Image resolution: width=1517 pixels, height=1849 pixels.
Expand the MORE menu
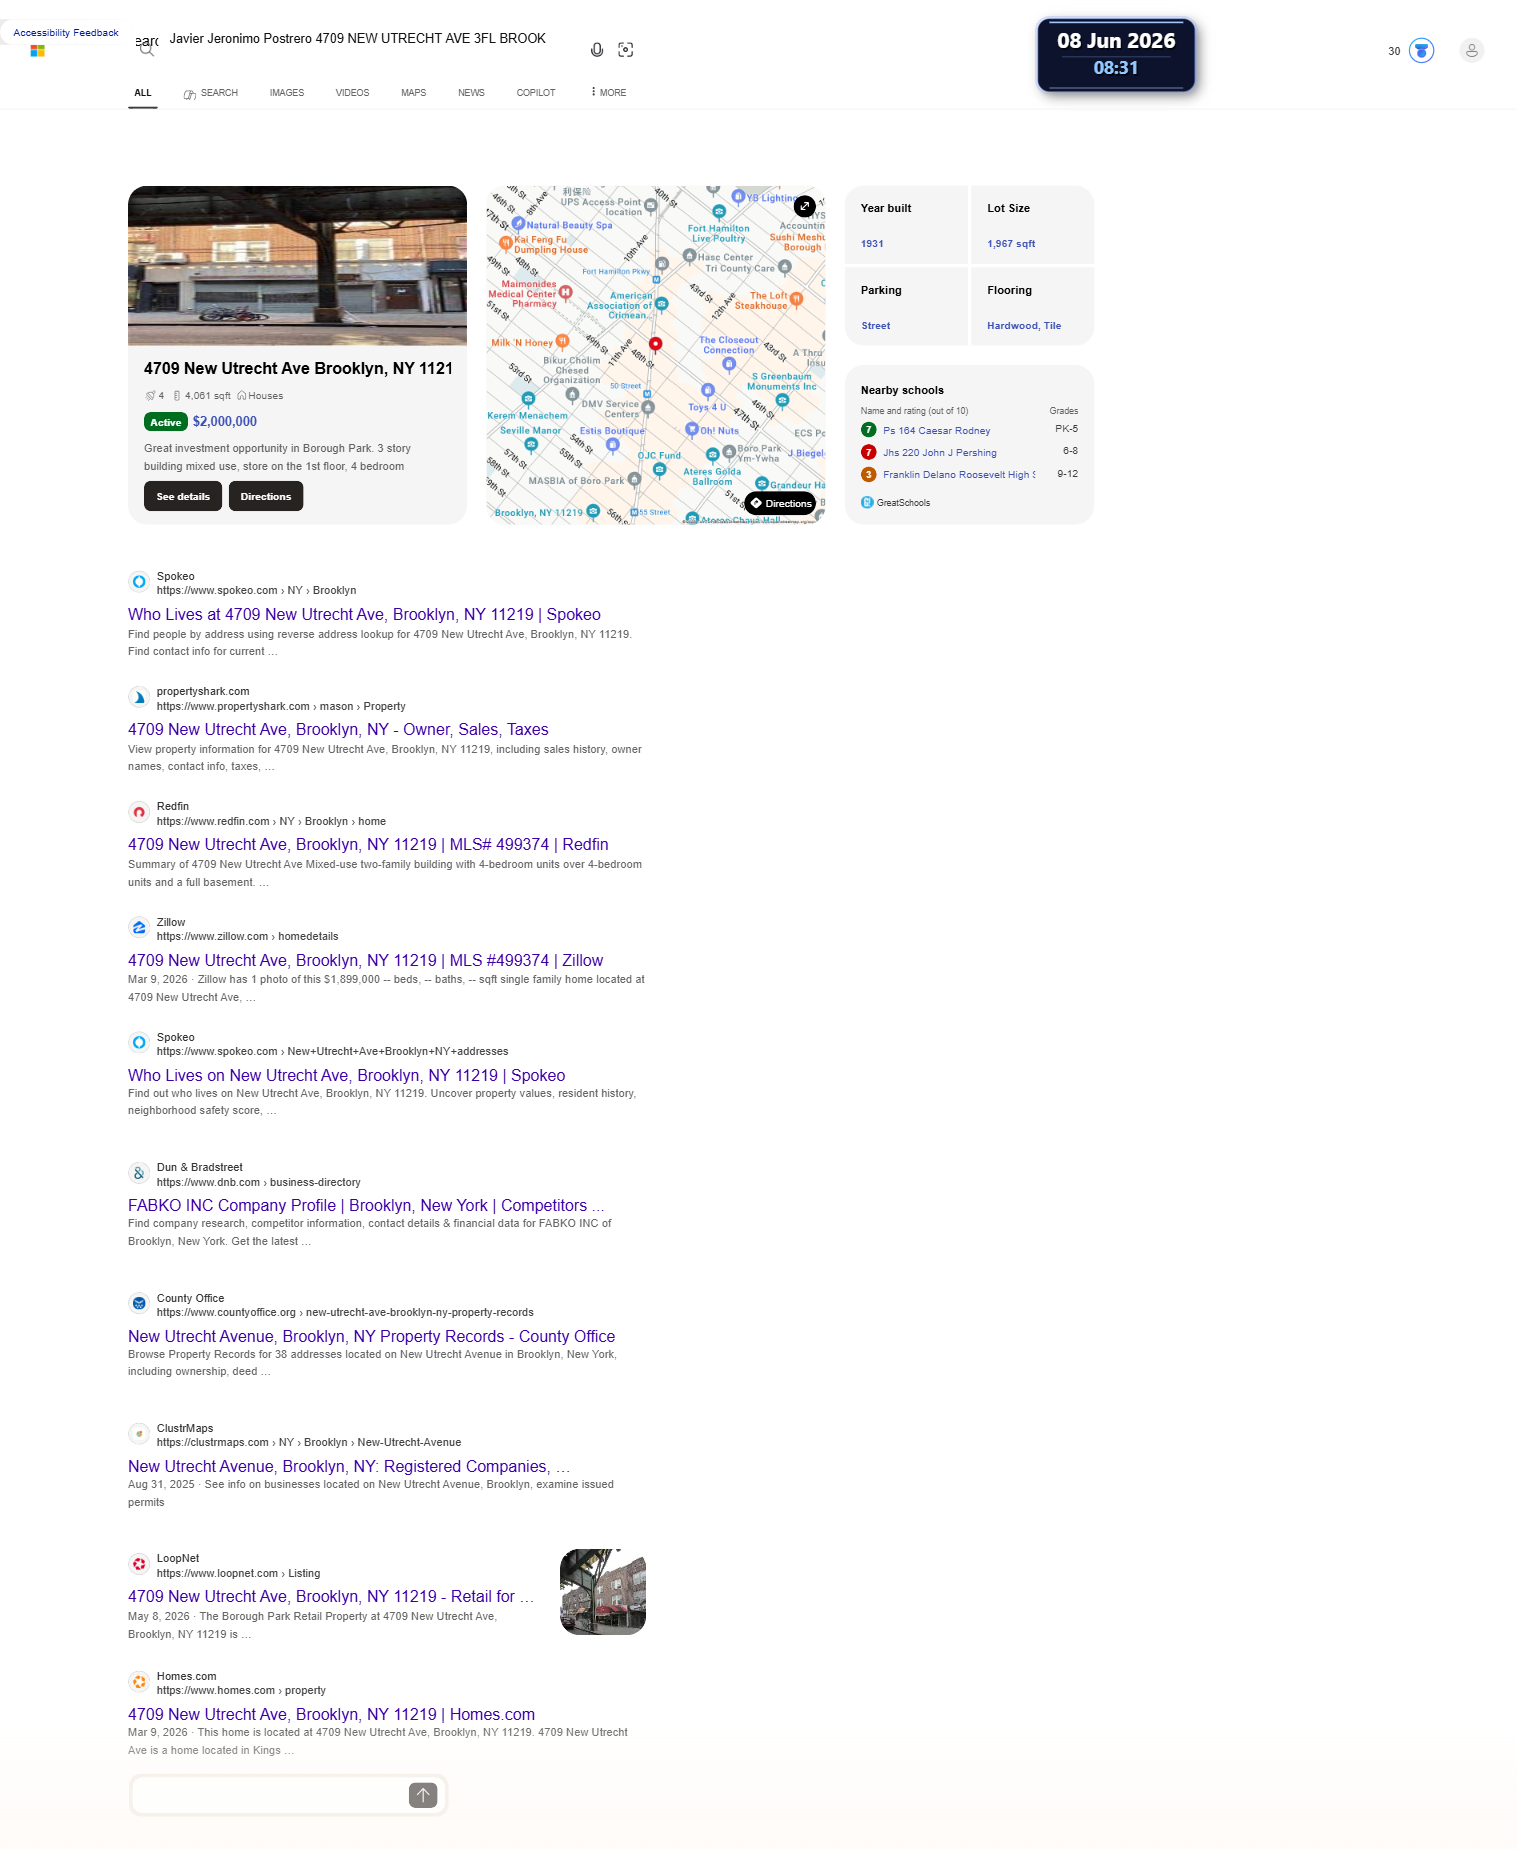click(x=609, y=93)
